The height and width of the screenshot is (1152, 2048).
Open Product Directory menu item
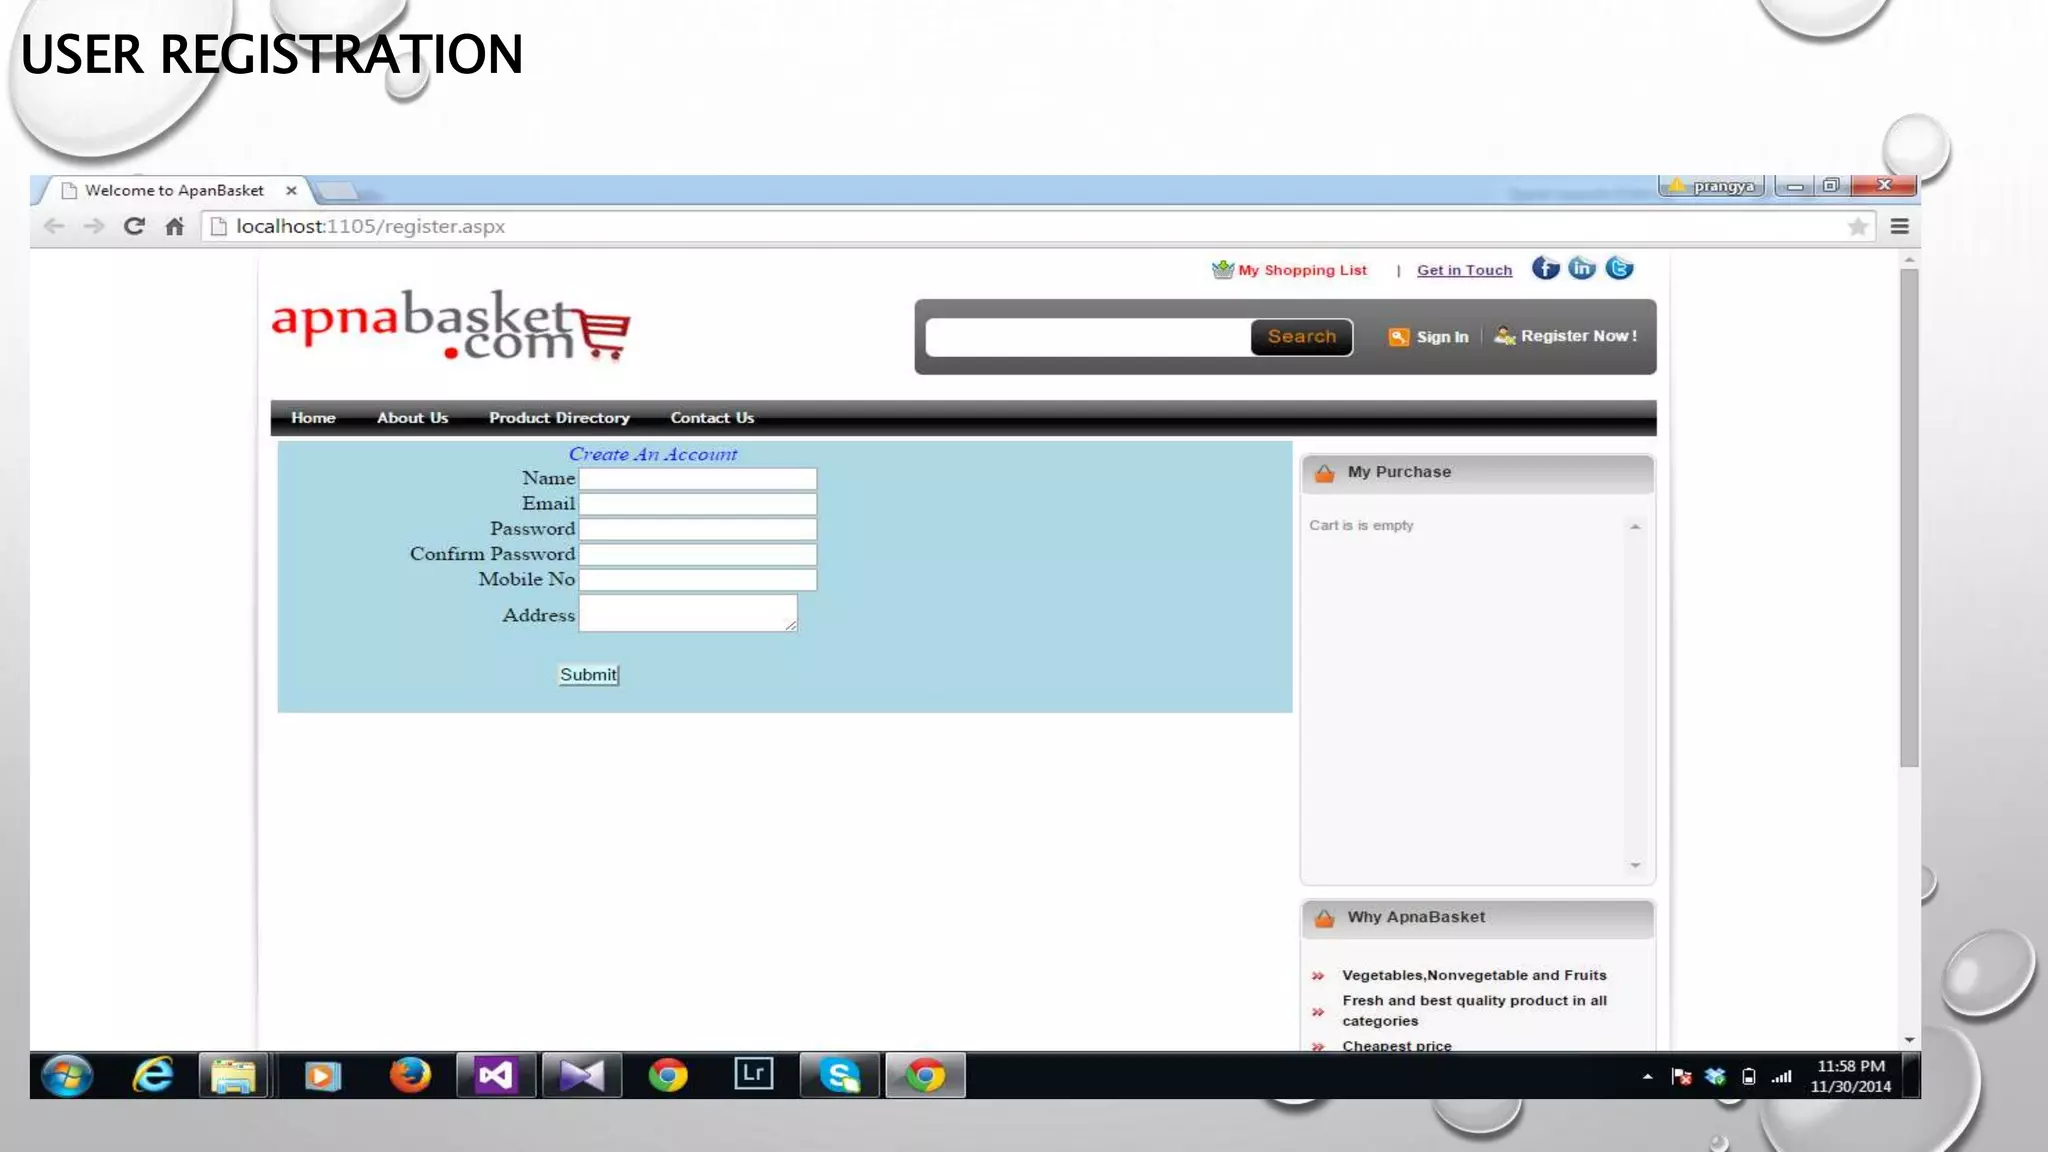click(x=559, y=418)
